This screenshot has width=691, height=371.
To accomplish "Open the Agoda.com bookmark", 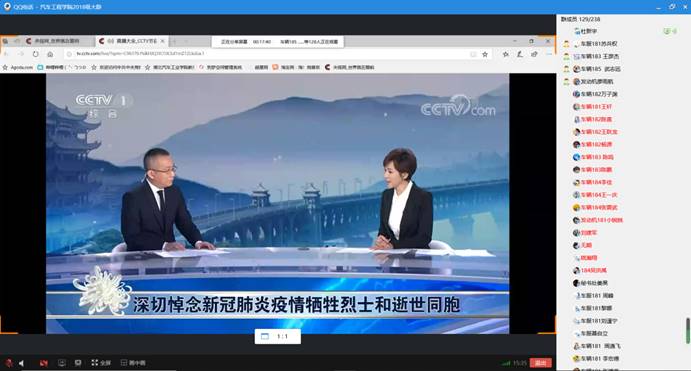I will pos(18,67).
